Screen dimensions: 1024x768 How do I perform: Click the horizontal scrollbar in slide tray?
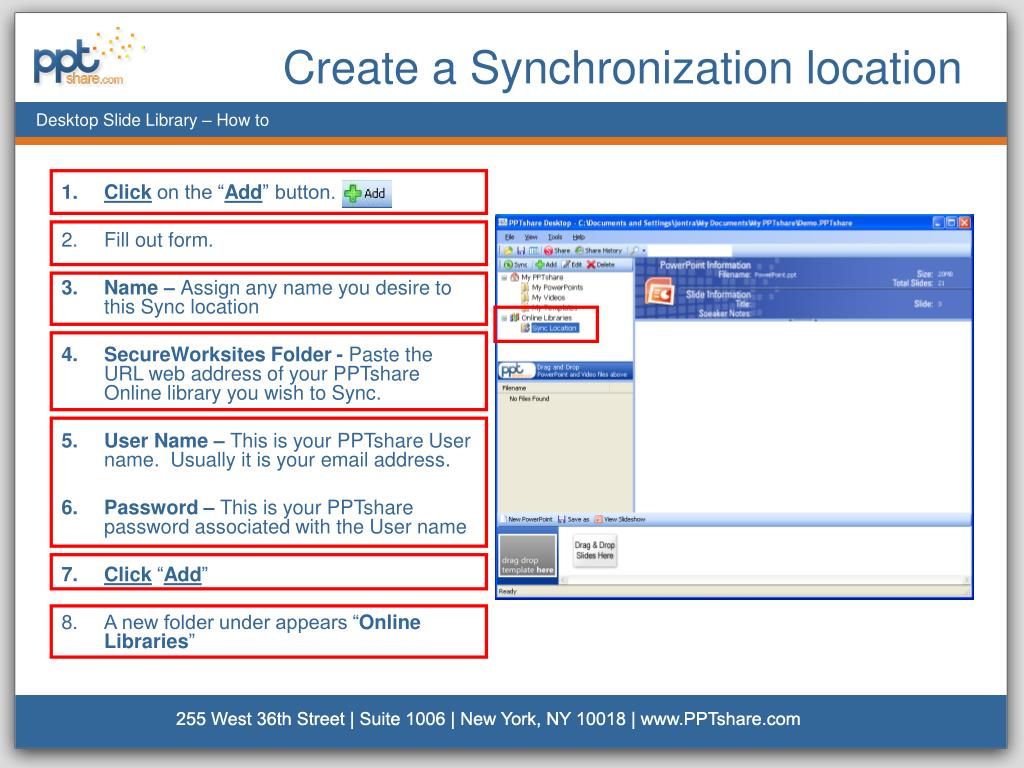pos(764,580)
